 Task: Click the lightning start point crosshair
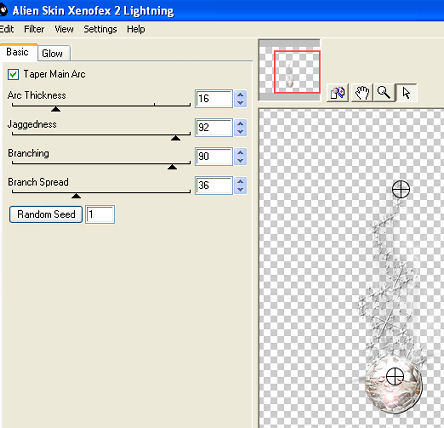point(401,189)
